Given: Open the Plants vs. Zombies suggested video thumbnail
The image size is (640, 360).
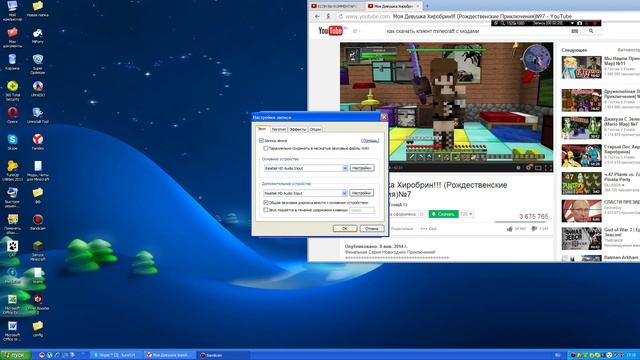Looking at the screenshot, I should 581,183.
